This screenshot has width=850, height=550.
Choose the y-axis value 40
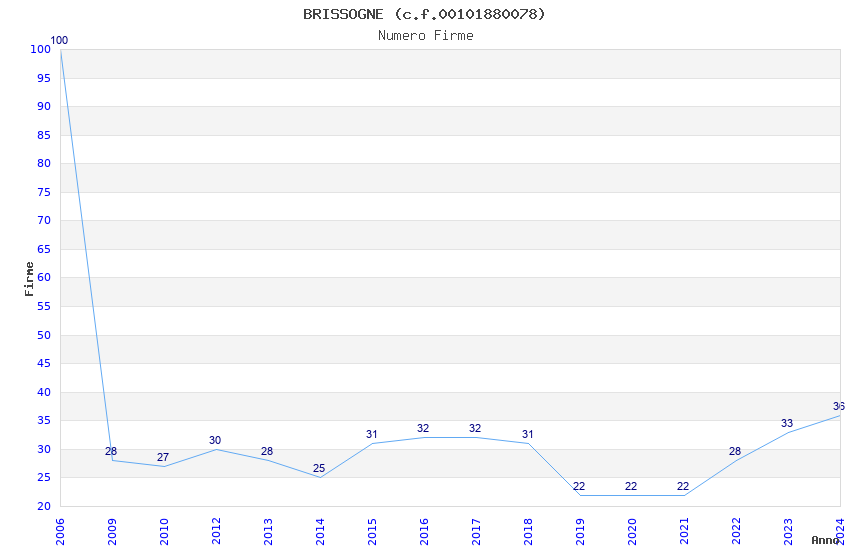(44, 392)
